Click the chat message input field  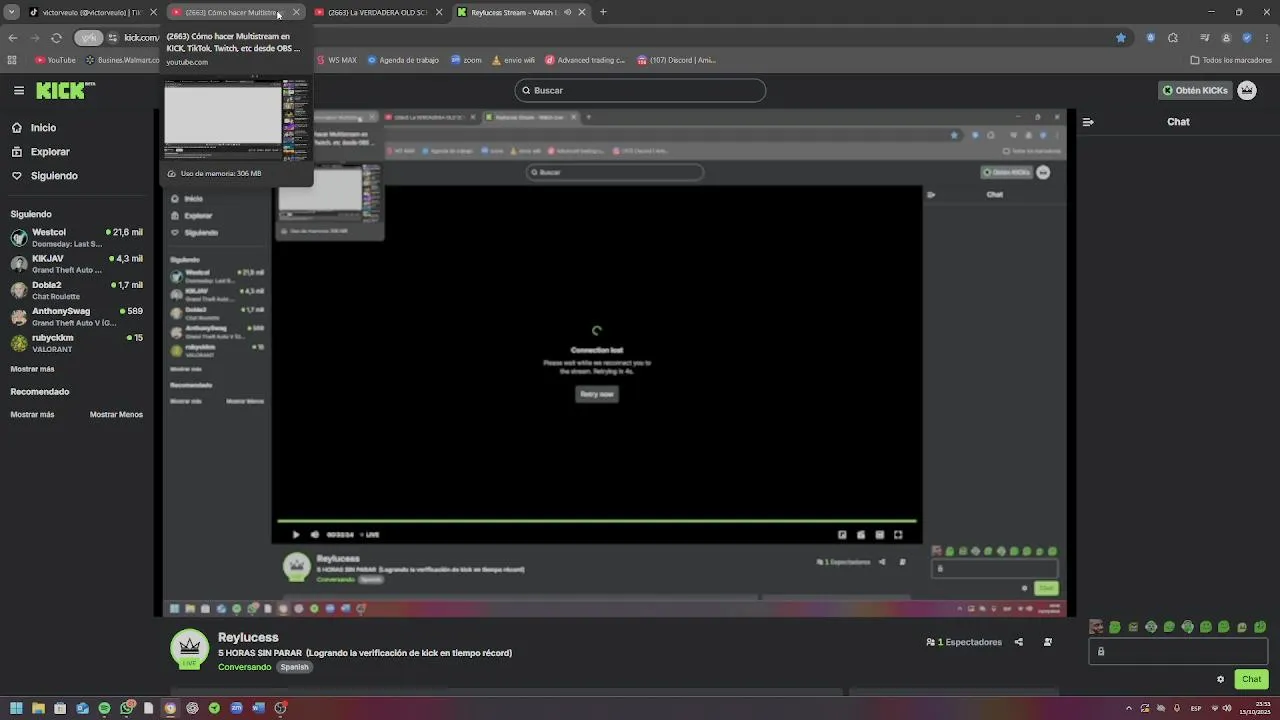click(1178, 651)
